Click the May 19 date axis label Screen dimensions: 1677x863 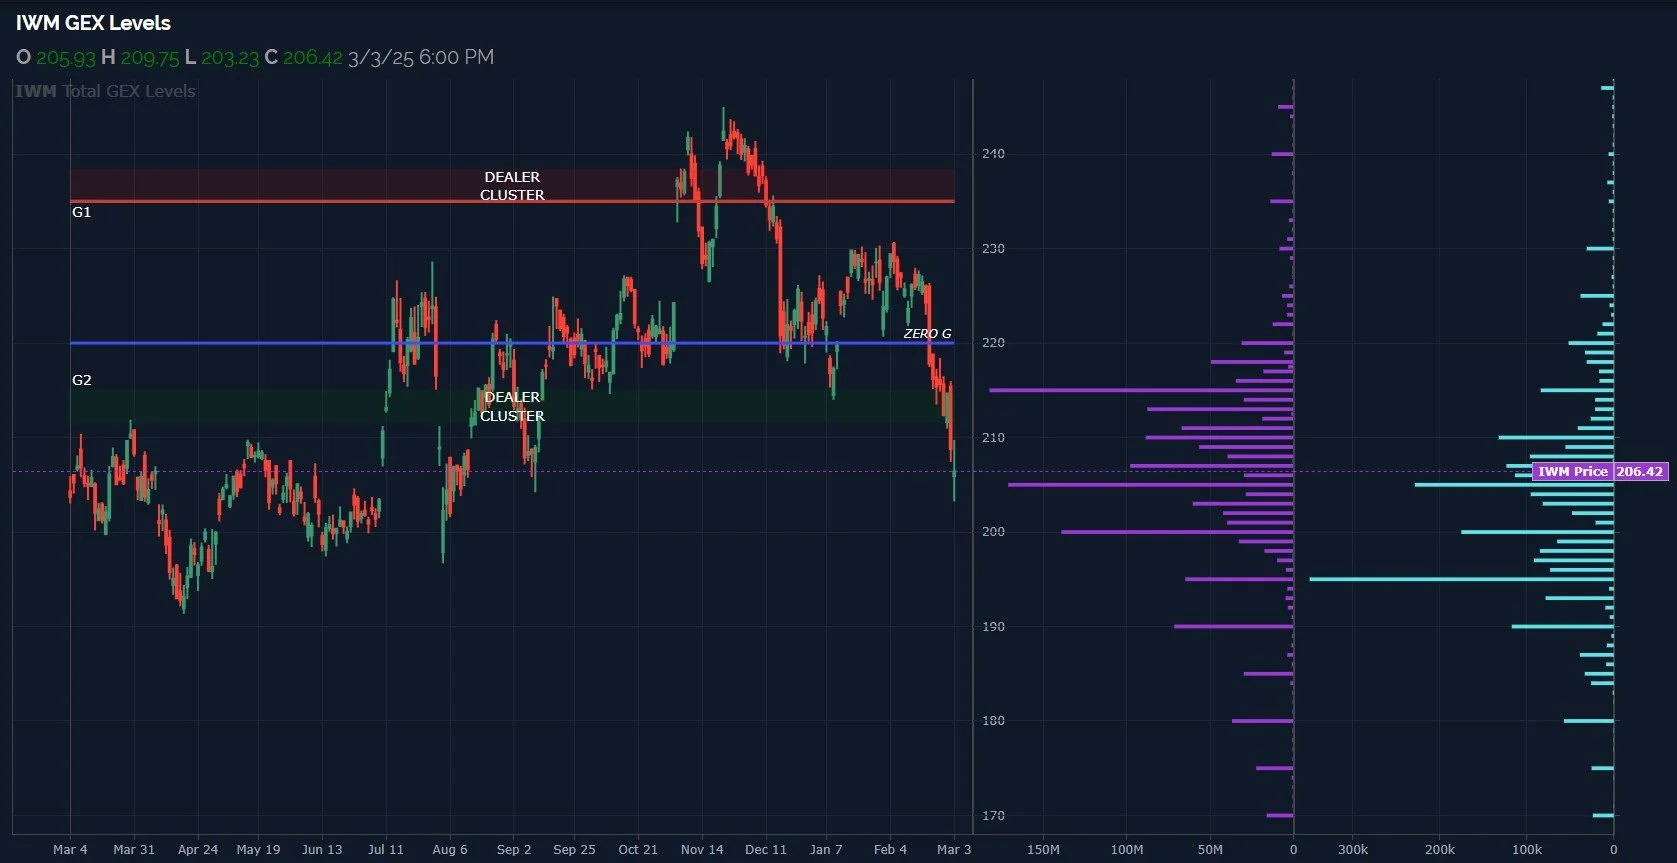(x=258, y=849)
